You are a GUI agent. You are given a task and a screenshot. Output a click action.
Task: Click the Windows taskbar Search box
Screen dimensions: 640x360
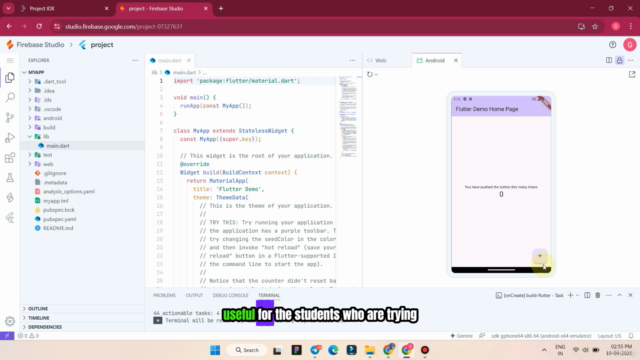click(247, 350)
